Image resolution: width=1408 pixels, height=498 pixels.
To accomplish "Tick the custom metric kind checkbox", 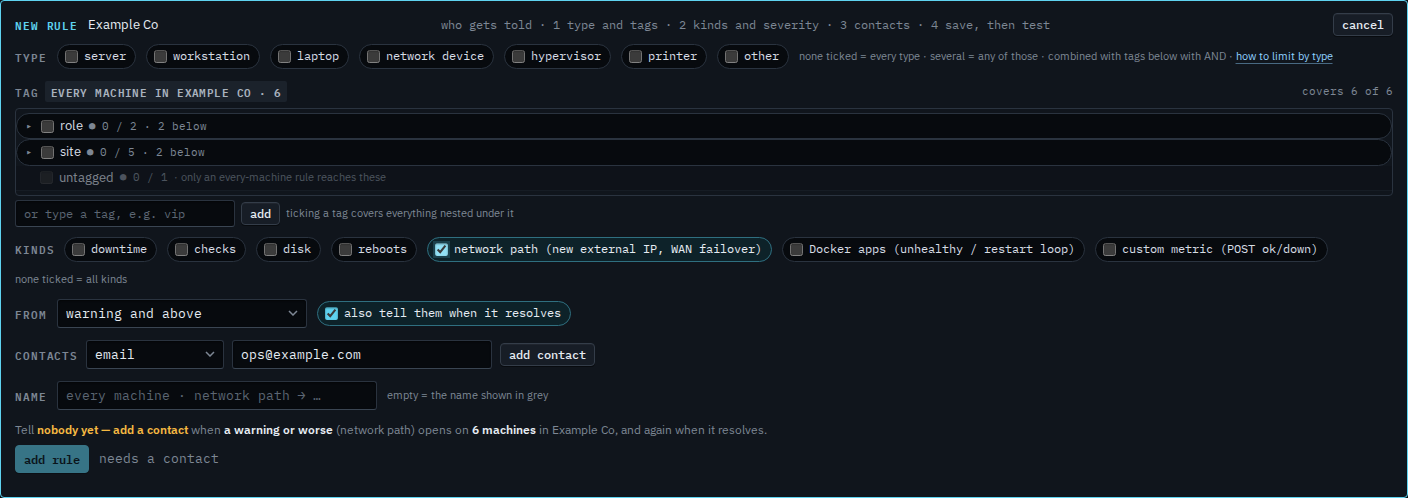I will click(1109, 250).
